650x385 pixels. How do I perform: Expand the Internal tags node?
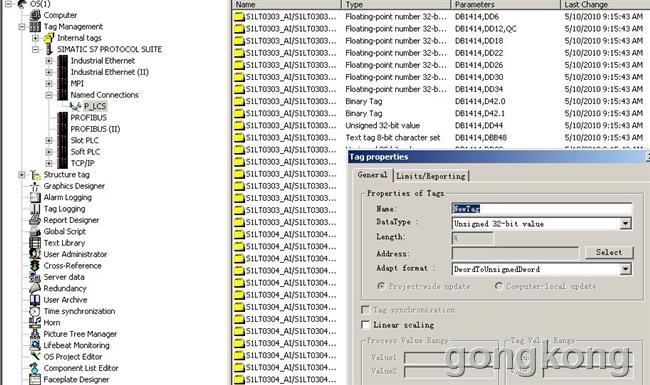[x=35, y=38]
